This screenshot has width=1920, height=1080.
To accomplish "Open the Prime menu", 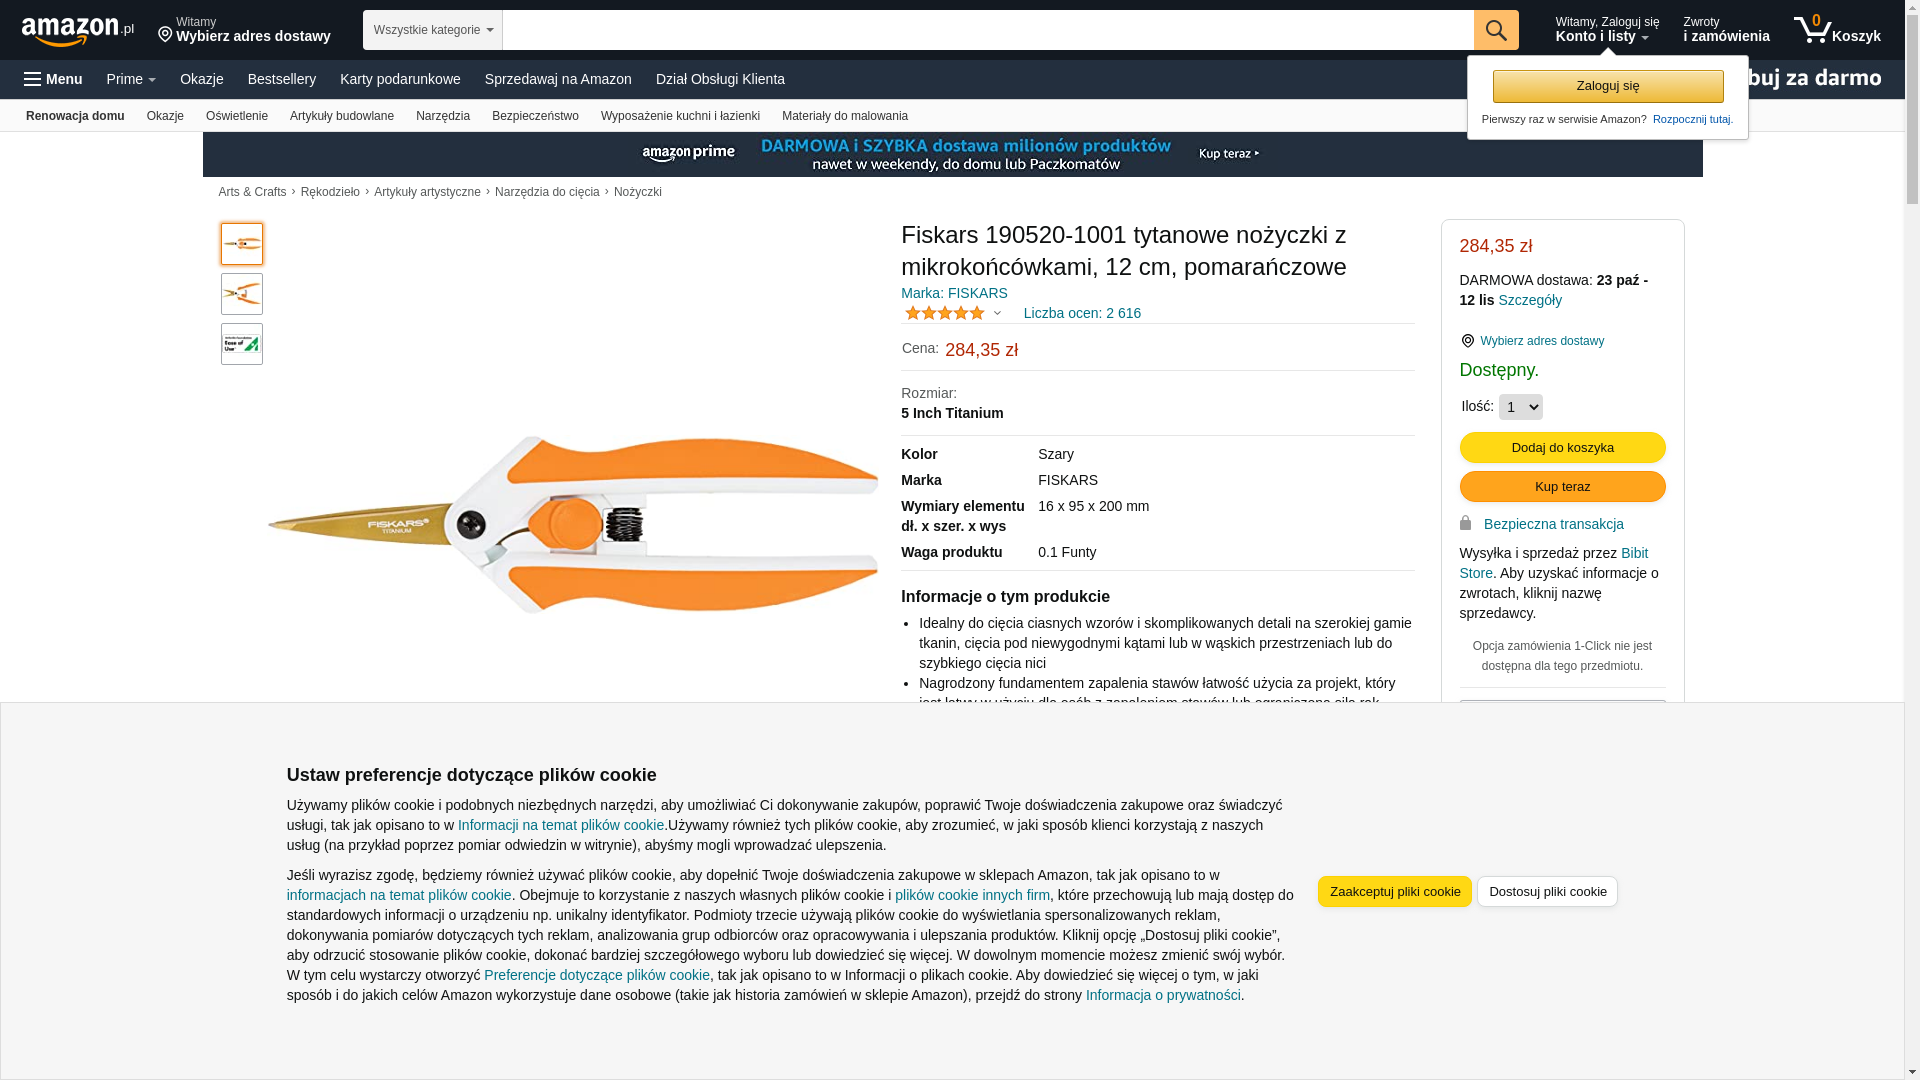I will pyautogui.click(x=131, y=79).
